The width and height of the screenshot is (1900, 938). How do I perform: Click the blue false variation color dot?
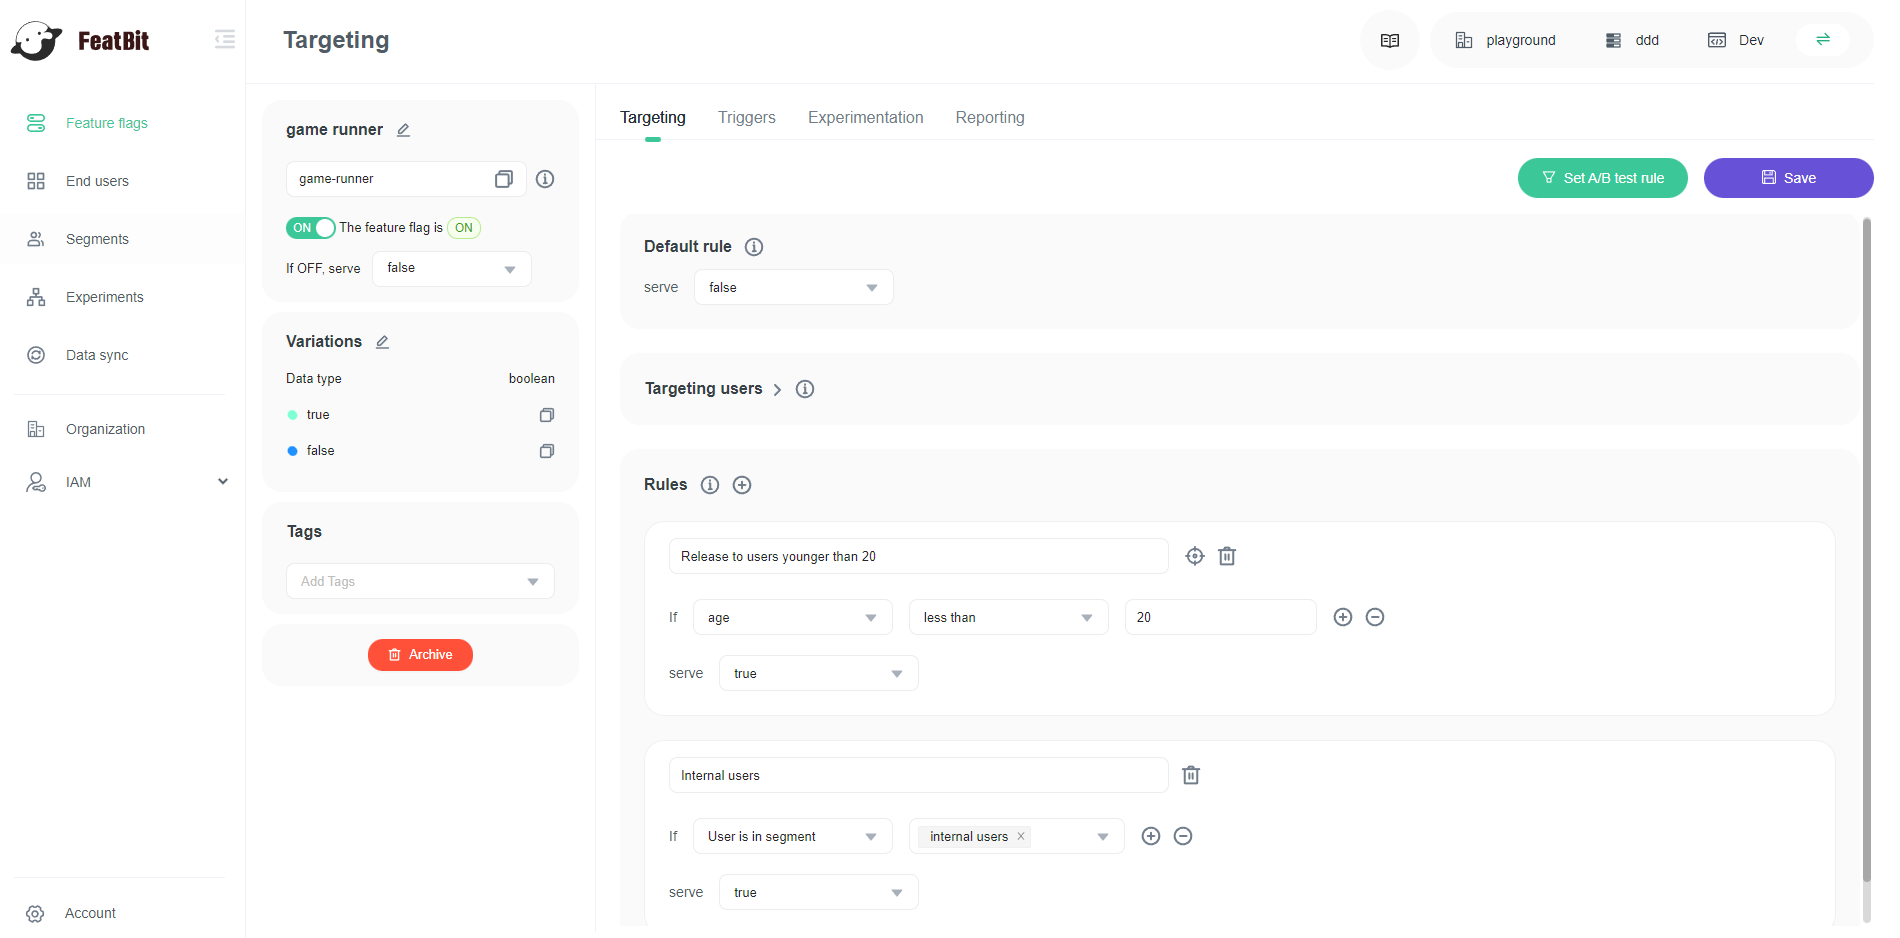293,451
